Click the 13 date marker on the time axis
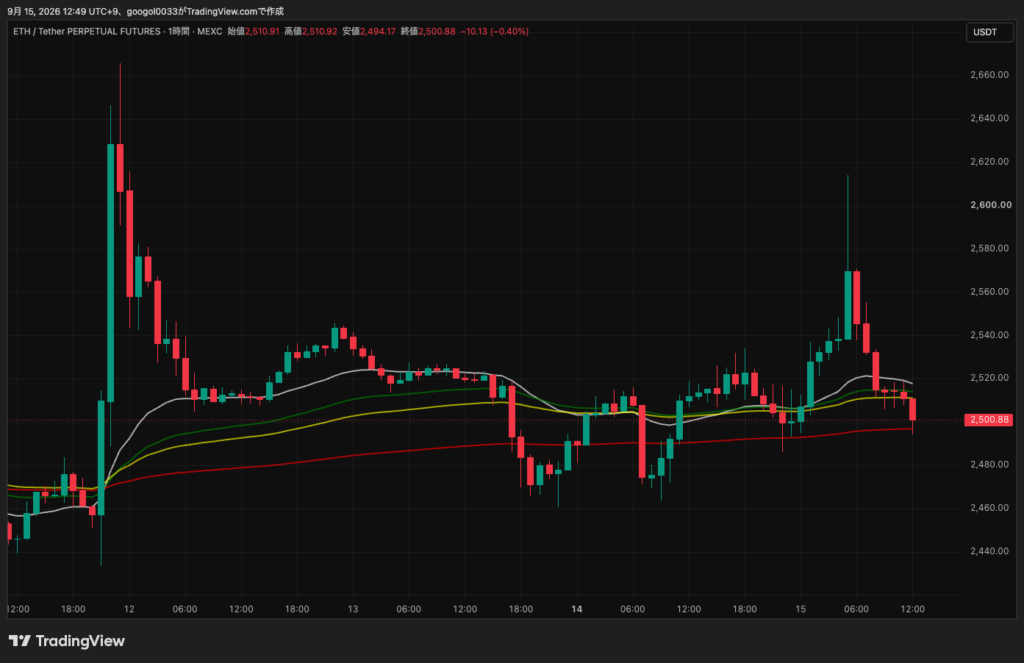 pyautogui.click(x=353, y=609)
